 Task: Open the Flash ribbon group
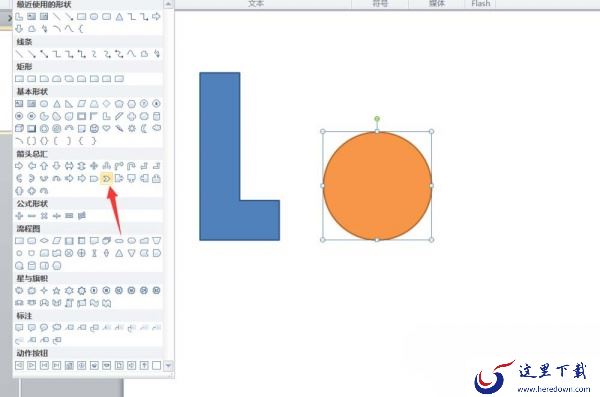(x=481, y=3)
